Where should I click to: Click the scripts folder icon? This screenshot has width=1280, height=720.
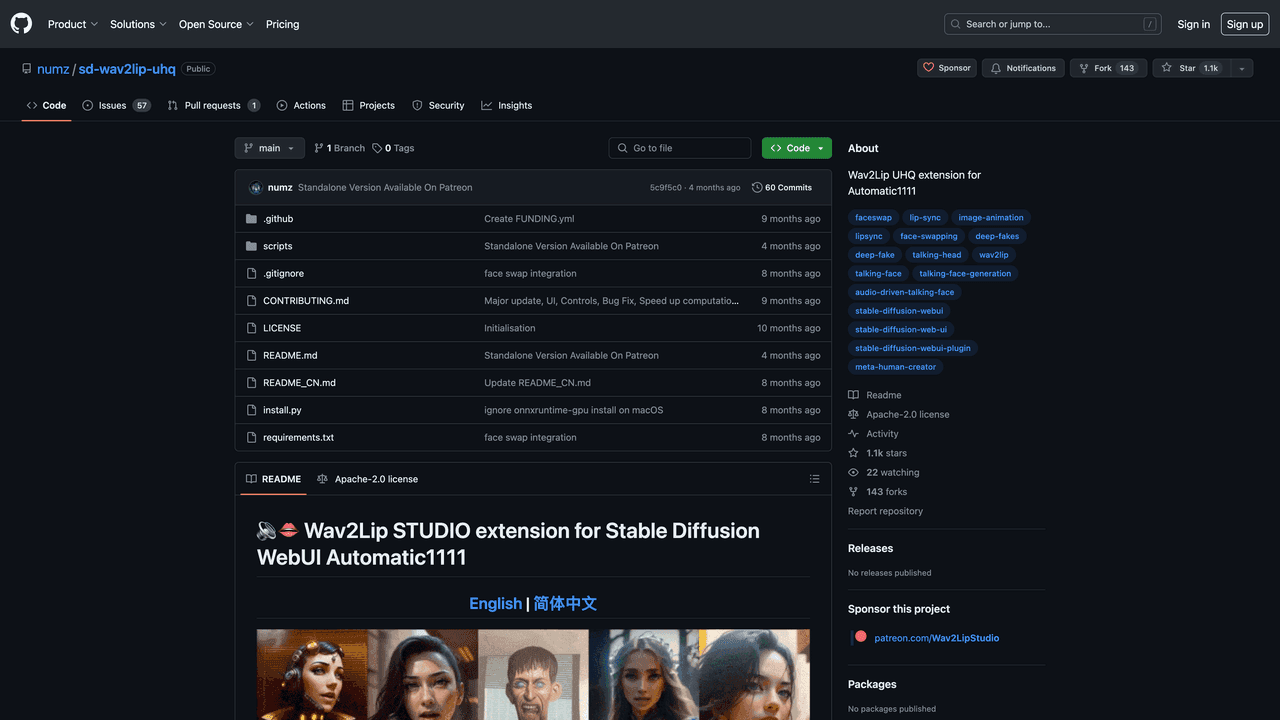click(x=252, y=246)
